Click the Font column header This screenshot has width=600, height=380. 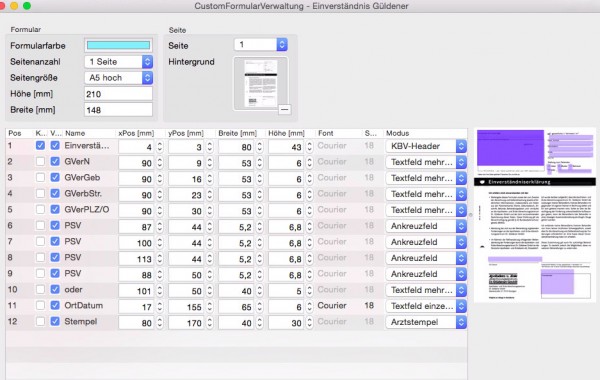[326, 133]
